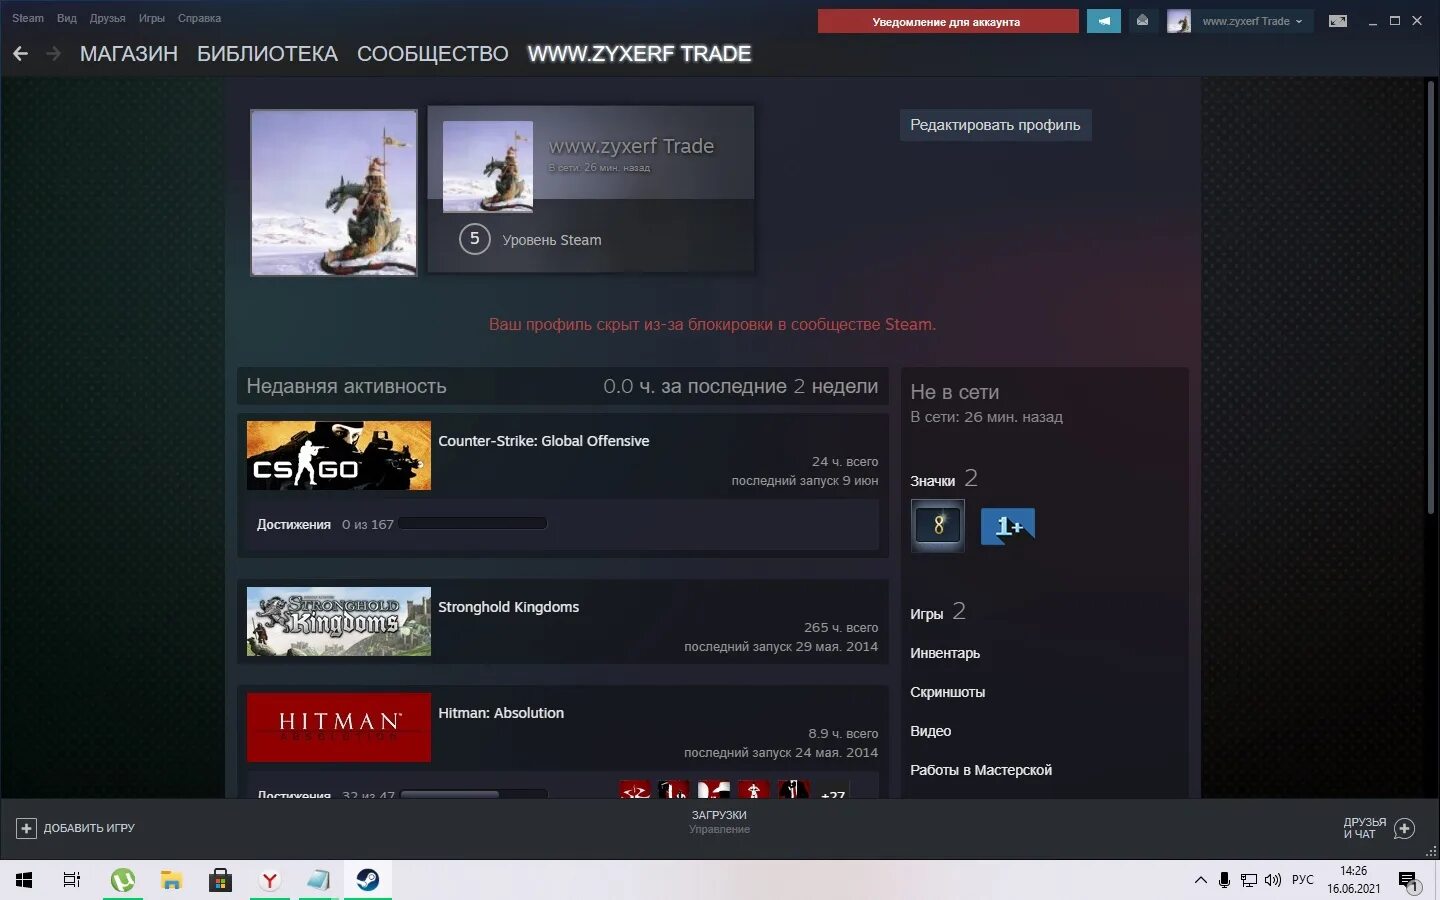
Task: Open Stronghold Kingdoms title link
Action: (x=508, y=607)
